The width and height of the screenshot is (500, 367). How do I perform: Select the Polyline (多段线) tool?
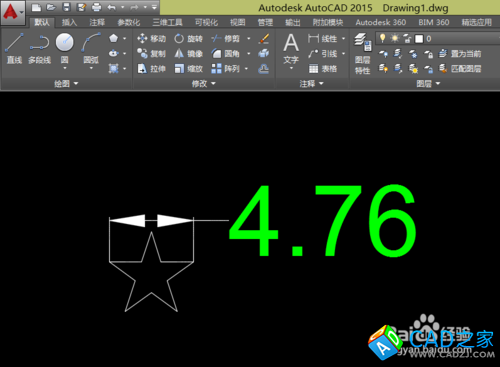tap(39, 48)
